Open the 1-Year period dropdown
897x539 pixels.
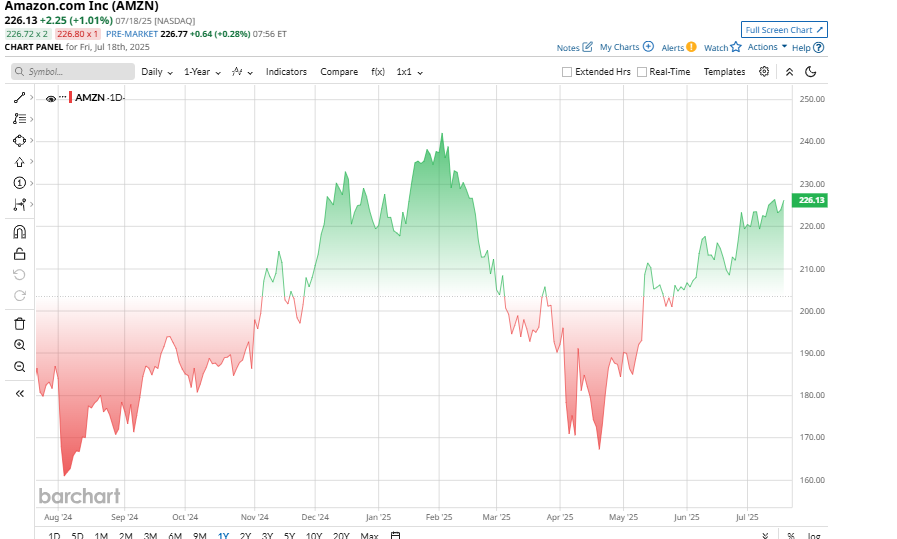point(202,72)
